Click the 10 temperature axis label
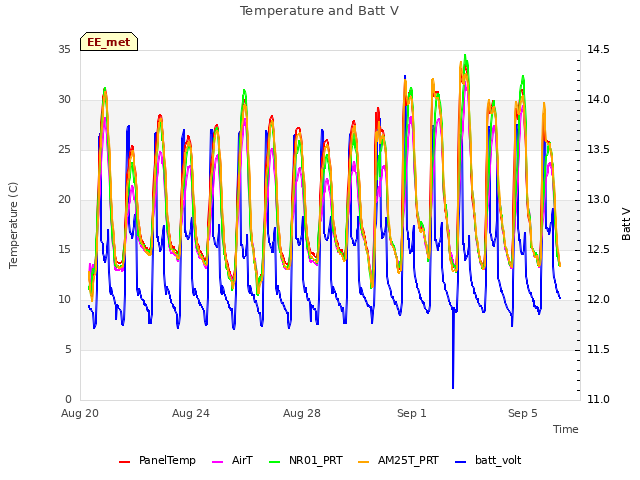Screen dimensions: 640x480 (x=64, y=300)
